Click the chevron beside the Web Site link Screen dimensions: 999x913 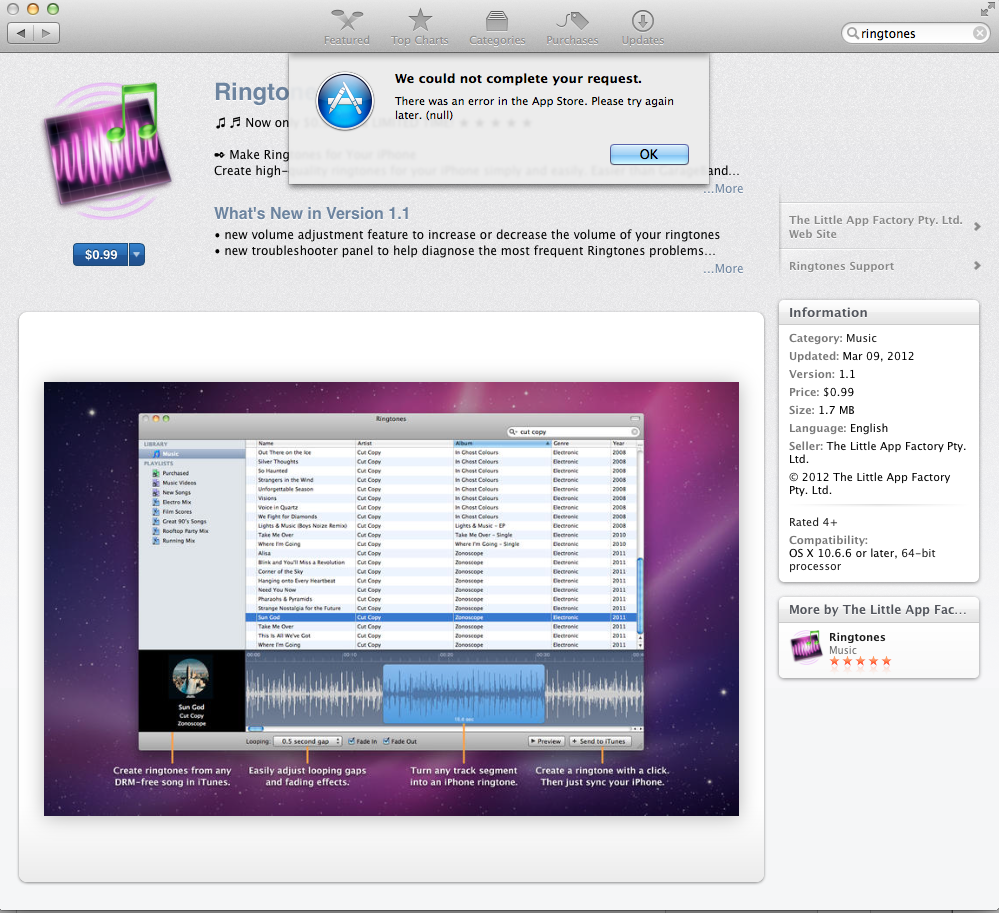pyautogui.click(x=977, y=227)
